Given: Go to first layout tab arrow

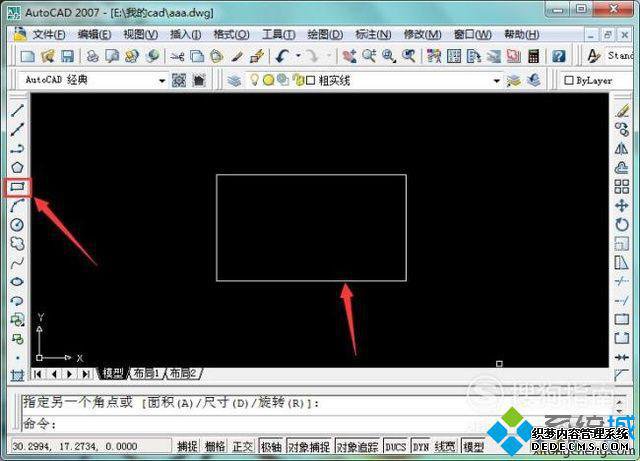Looking at the screenshot, I should 38,374.
